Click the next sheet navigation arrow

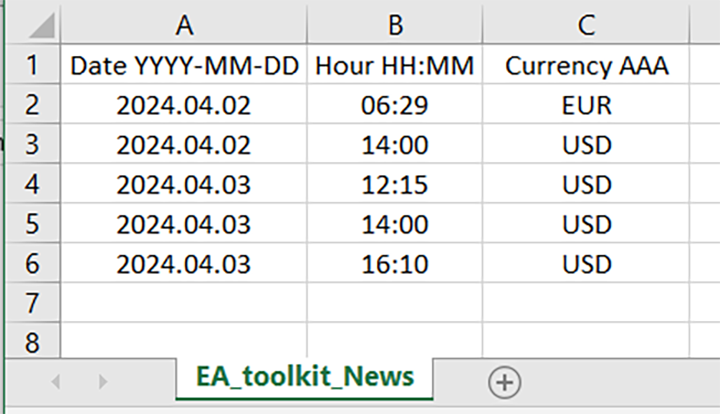[x=102, y=381]
